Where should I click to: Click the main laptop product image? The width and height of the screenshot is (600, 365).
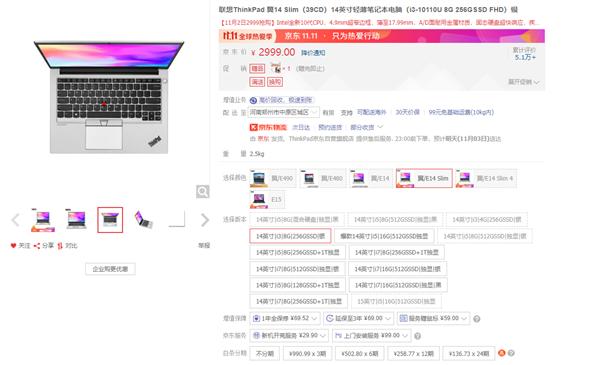109,98
